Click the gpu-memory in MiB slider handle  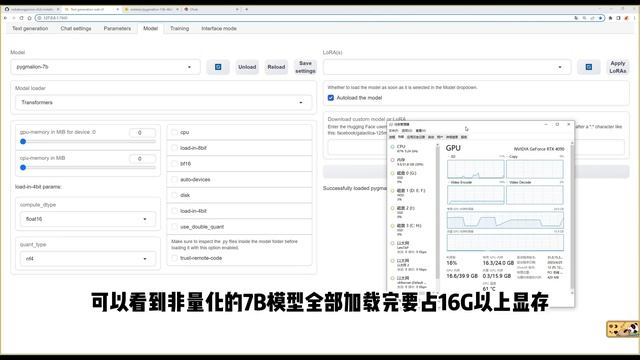(23, 142)
